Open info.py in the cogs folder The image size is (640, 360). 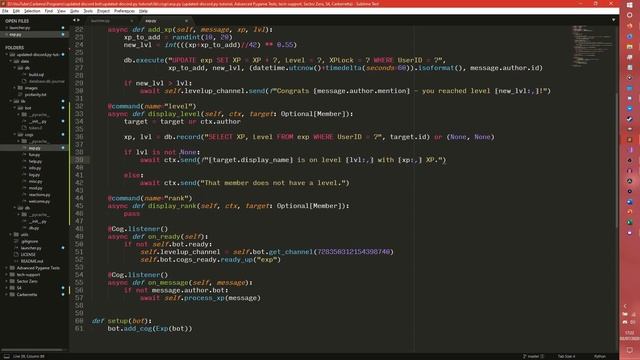[x=35, y=168]
